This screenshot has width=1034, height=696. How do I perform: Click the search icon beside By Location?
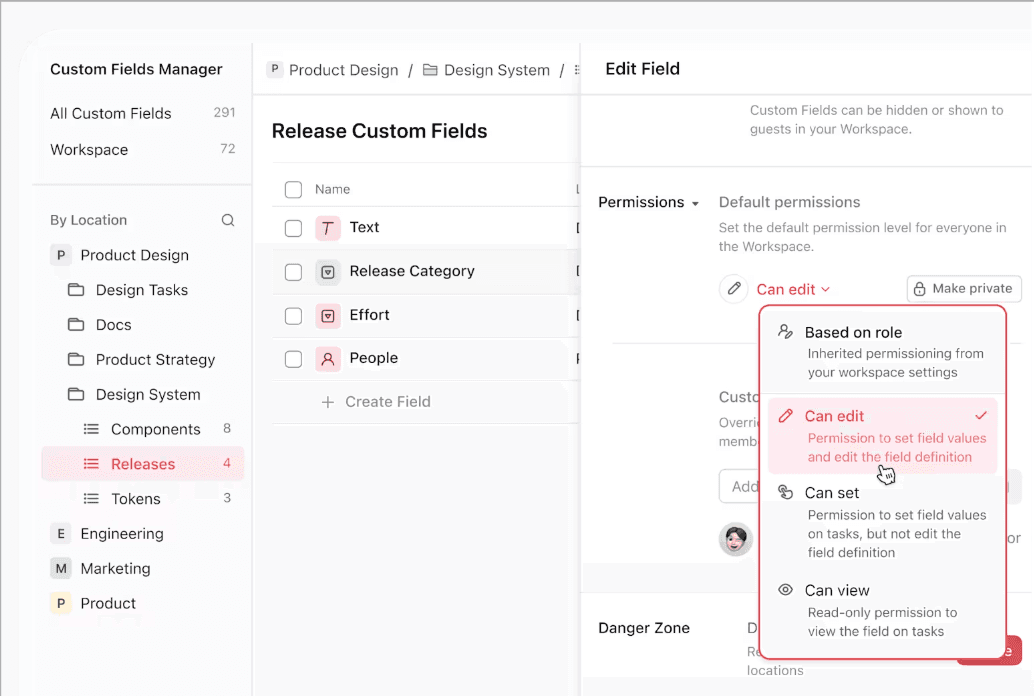pyautogui.click(x=228, y=220)
